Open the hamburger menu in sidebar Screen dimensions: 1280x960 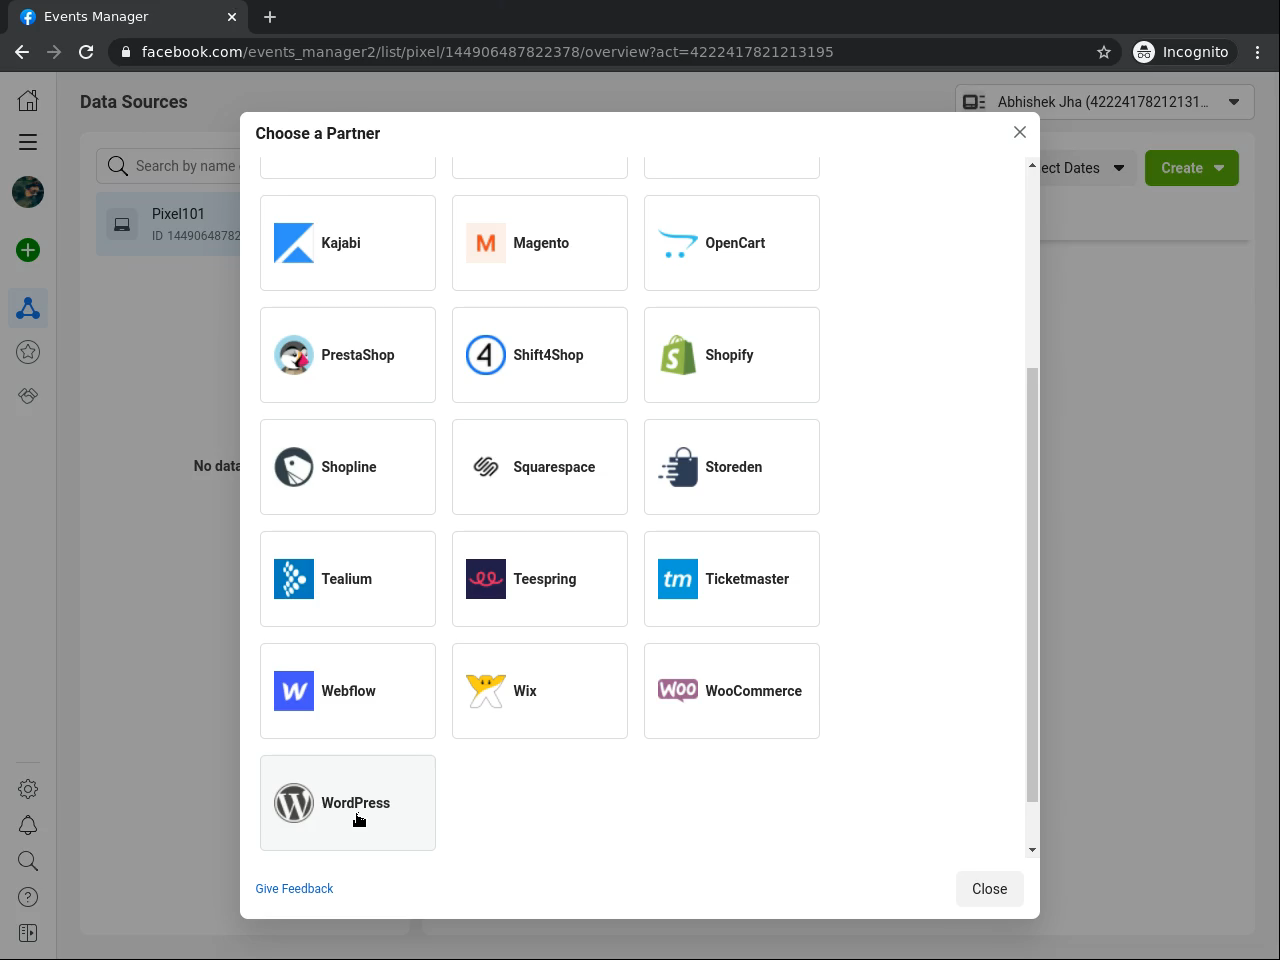tap(28, 142)
